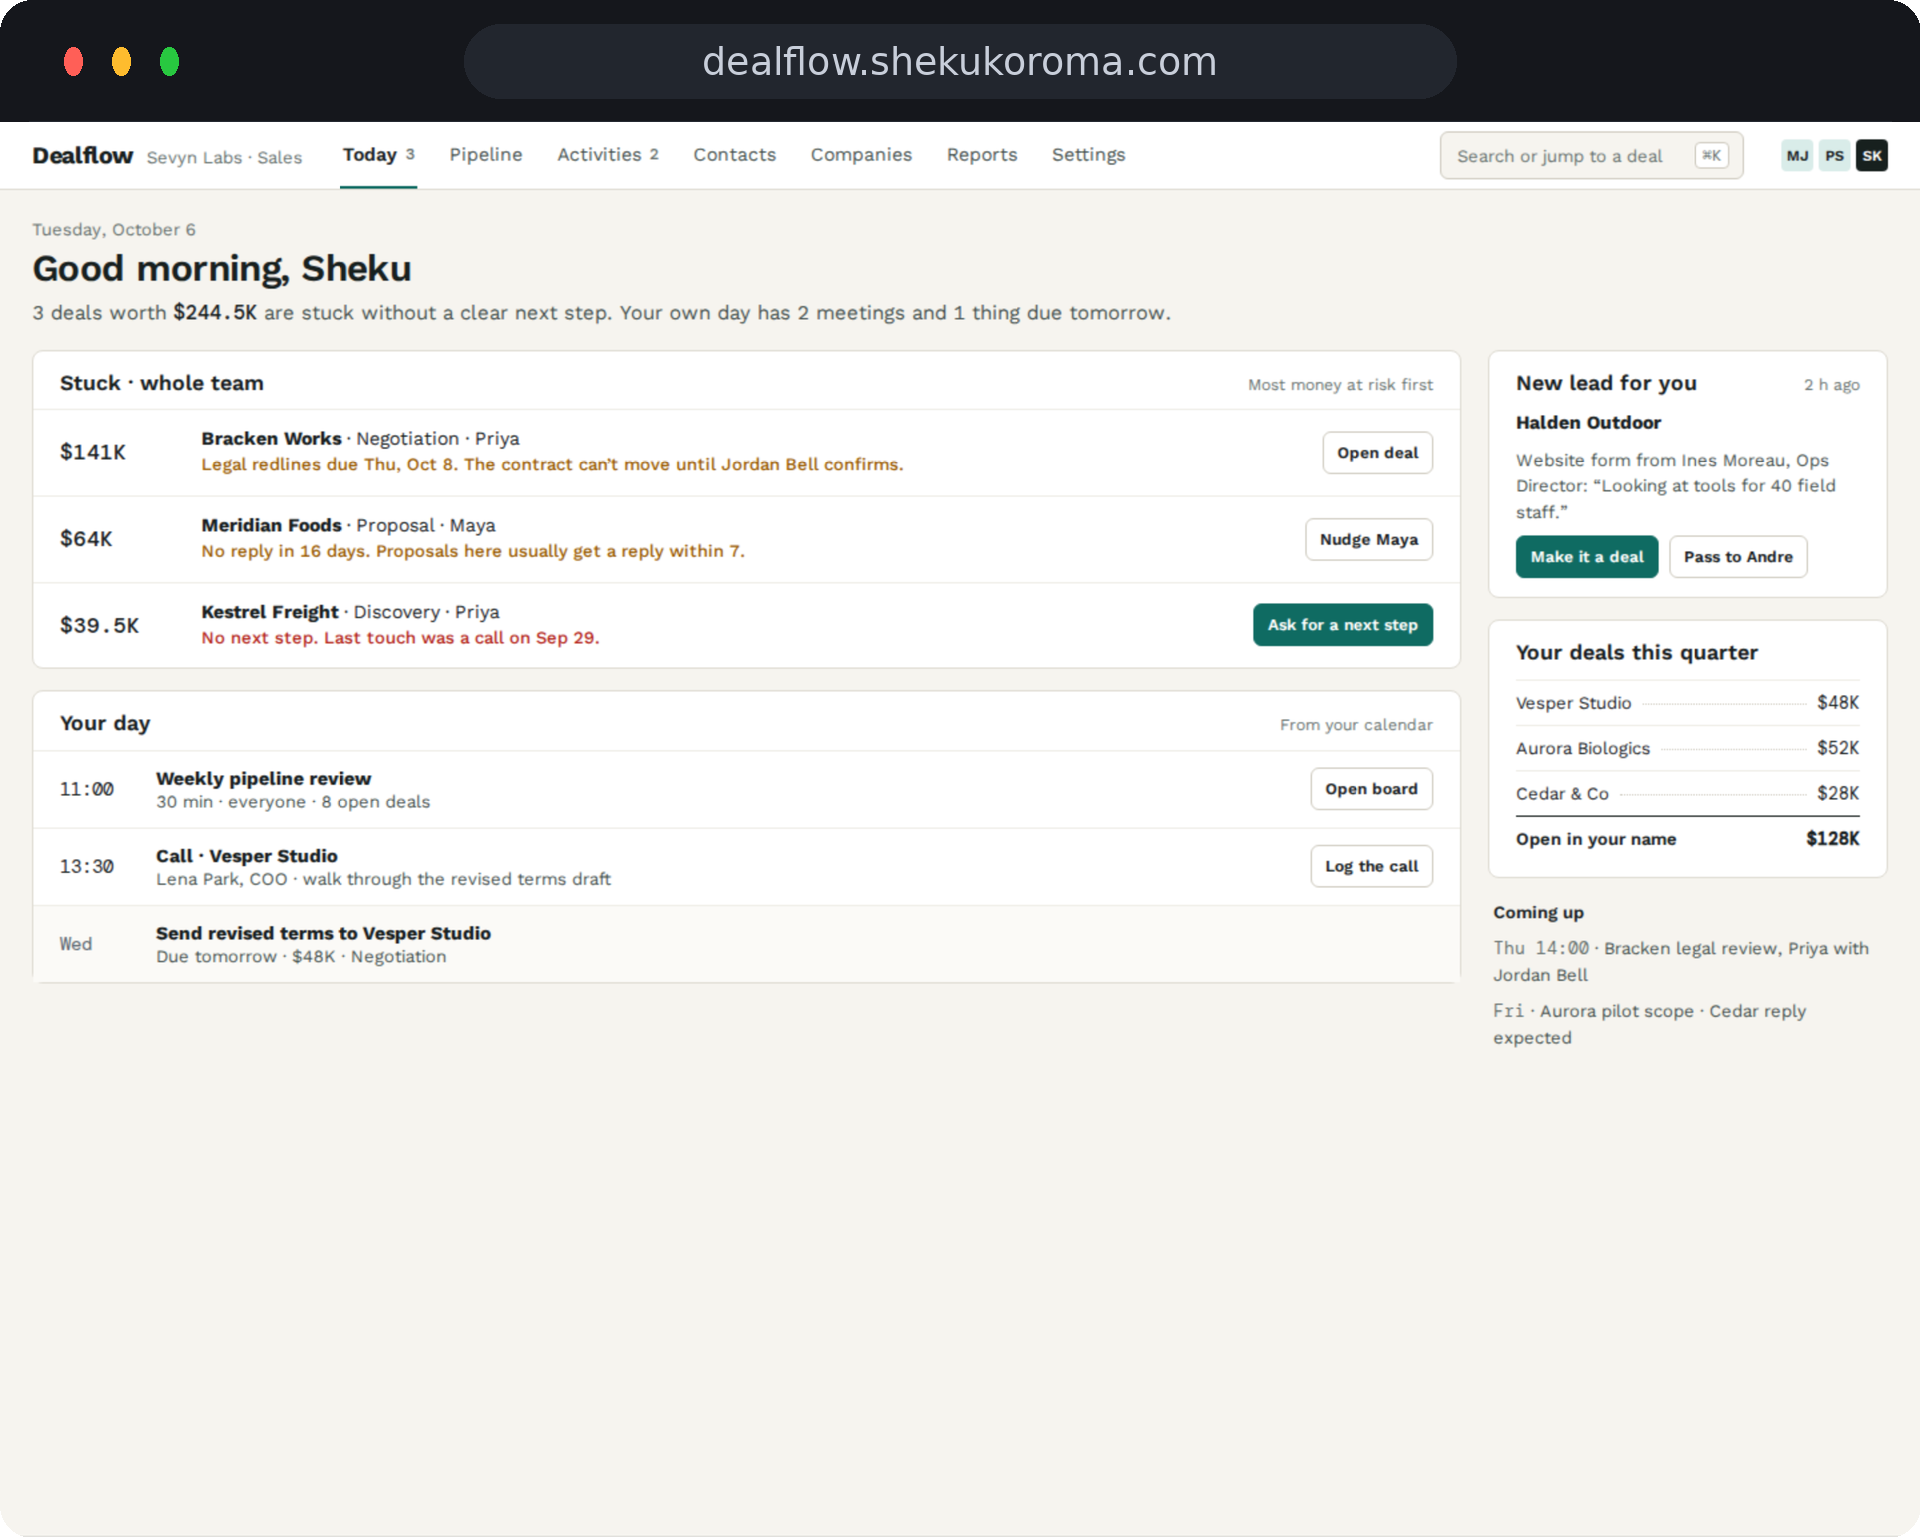Click the ⌘K shortcut badge in search
The height and width of the screenshot is (1537, 1920).
pos(1711,155)
